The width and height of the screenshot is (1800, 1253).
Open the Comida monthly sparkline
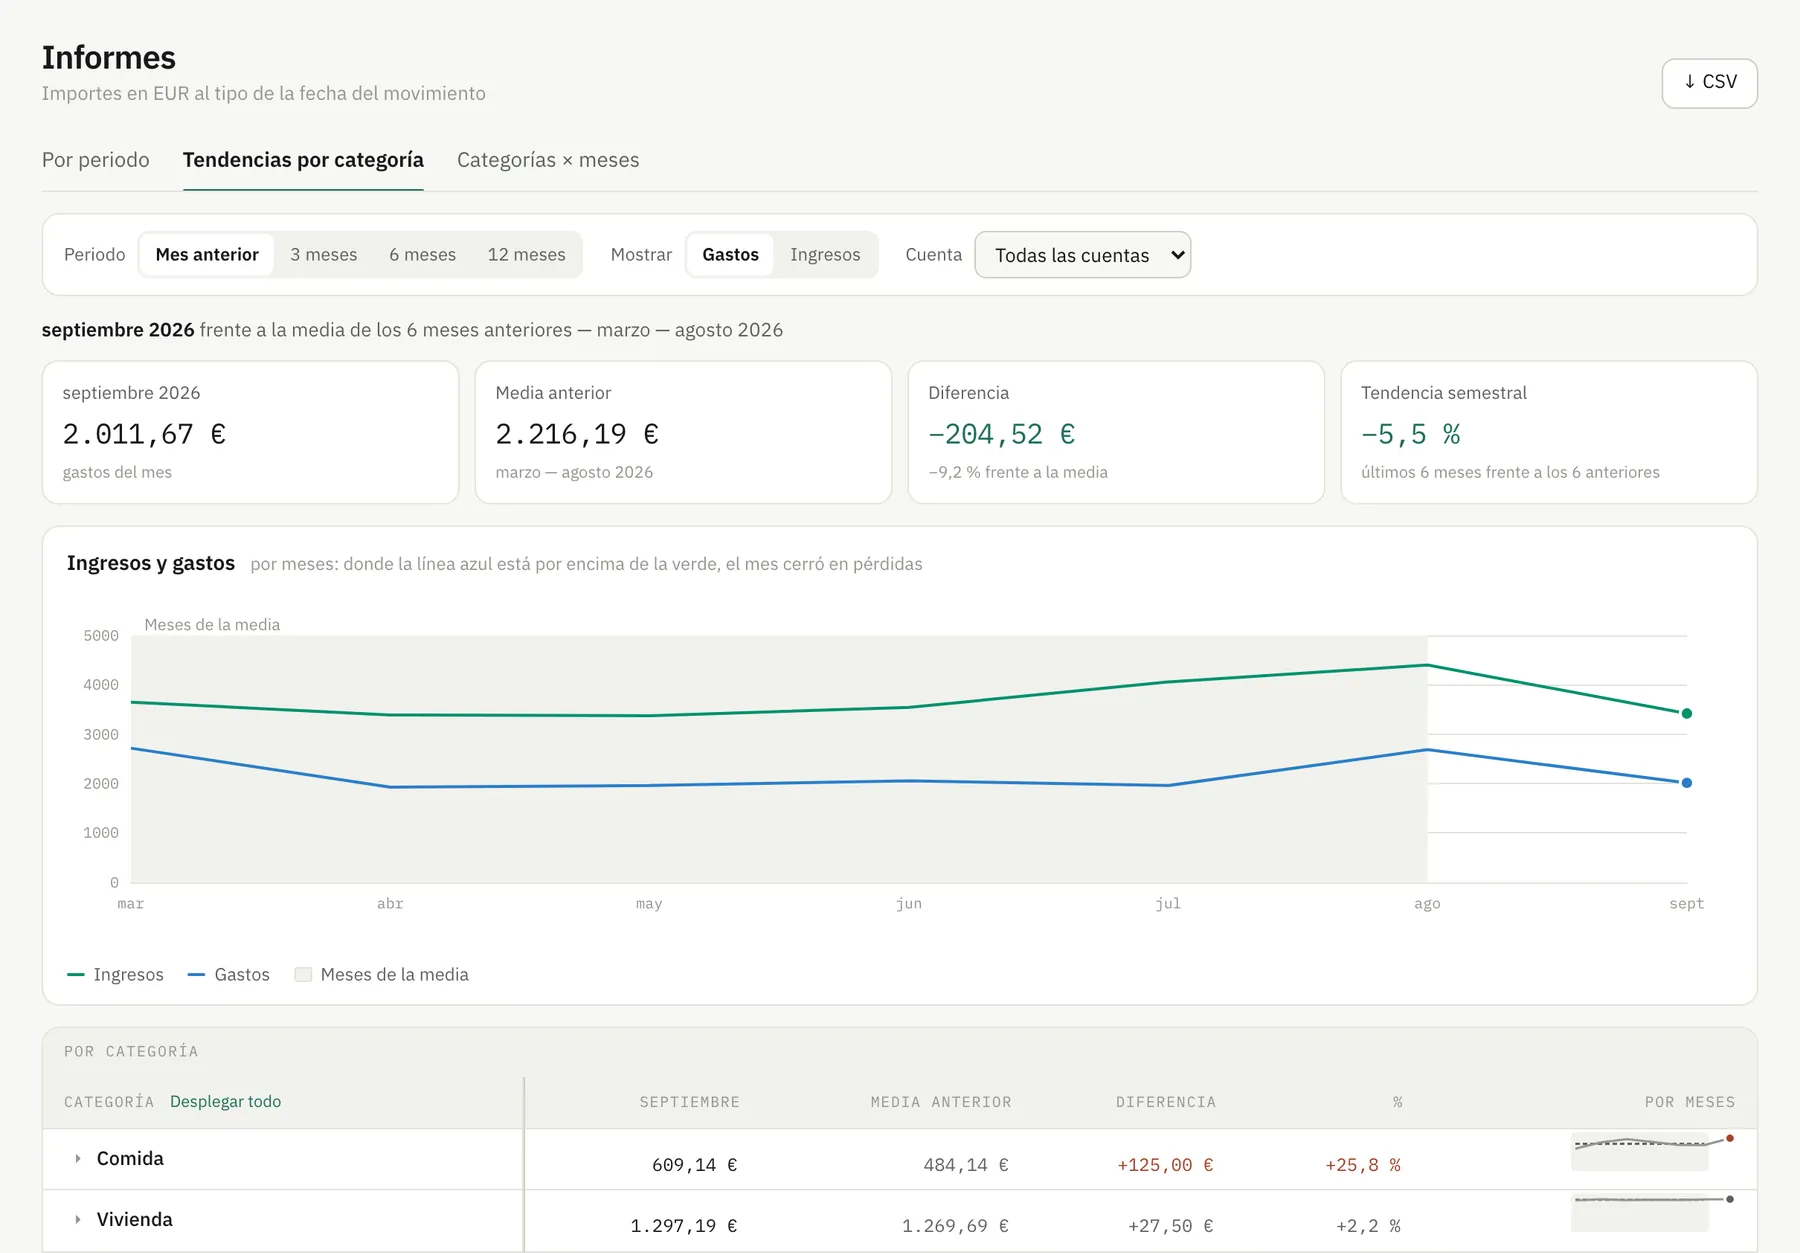(1652, 1151)
